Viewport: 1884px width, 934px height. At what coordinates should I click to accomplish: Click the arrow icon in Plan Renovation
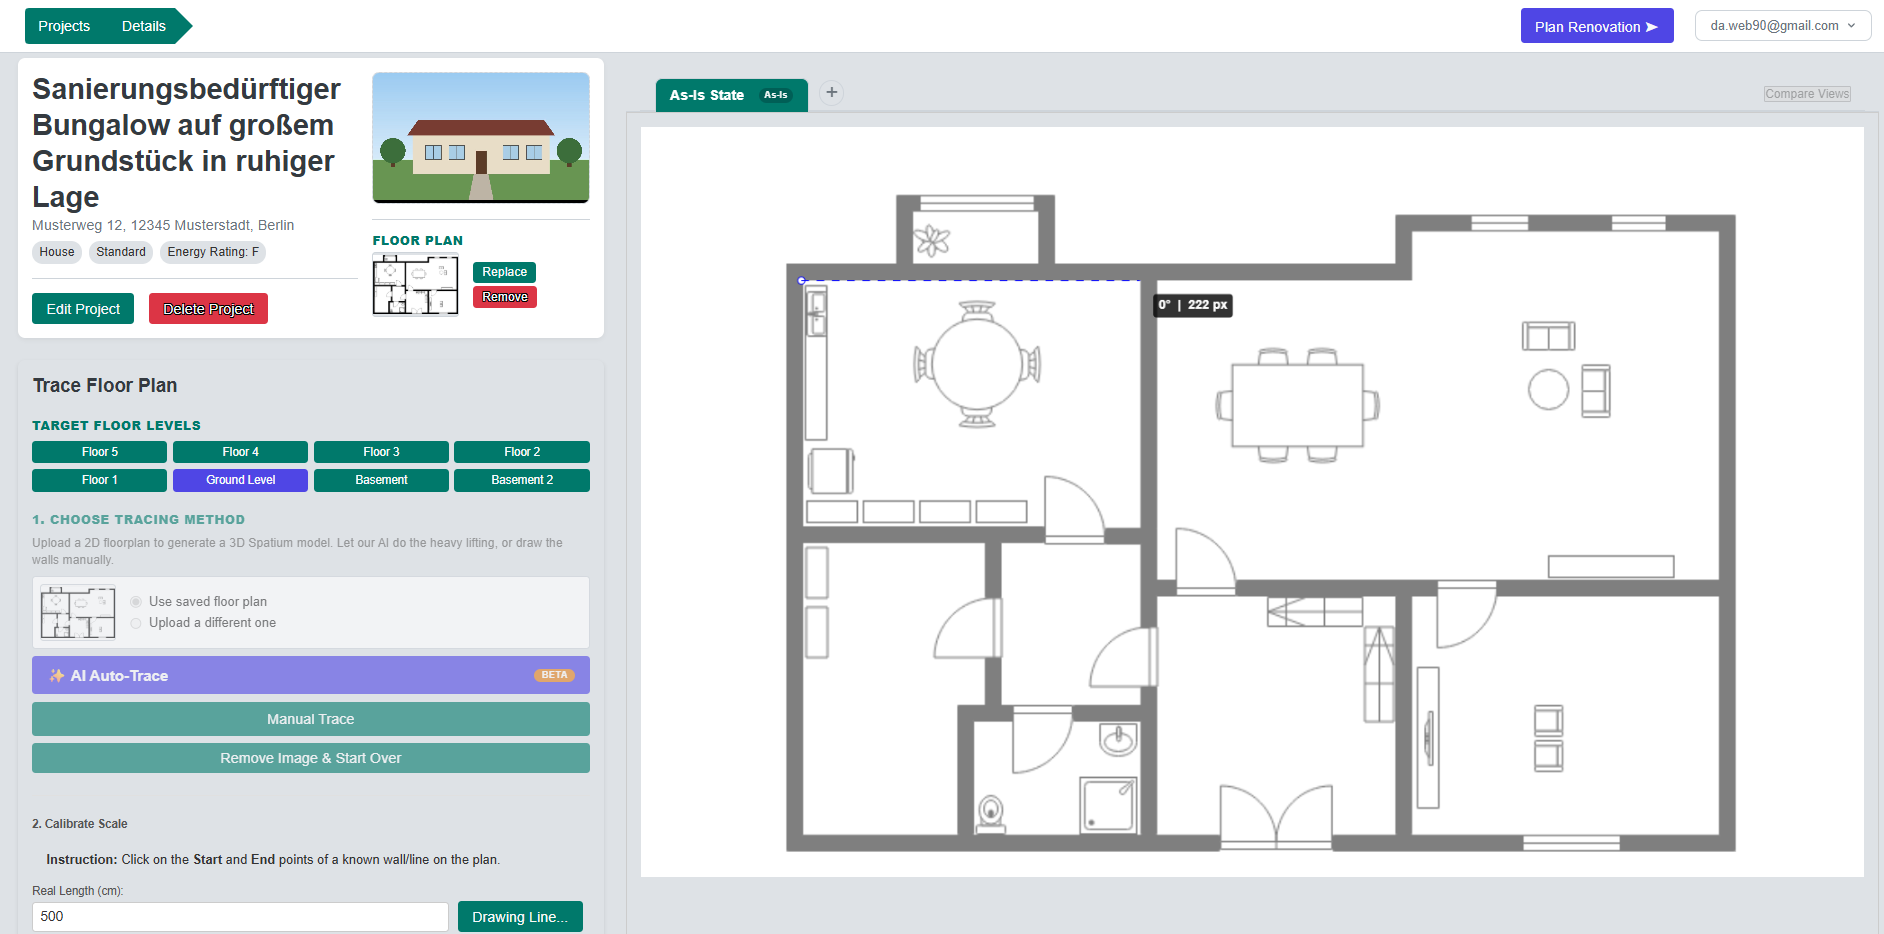pos(1652,27)
